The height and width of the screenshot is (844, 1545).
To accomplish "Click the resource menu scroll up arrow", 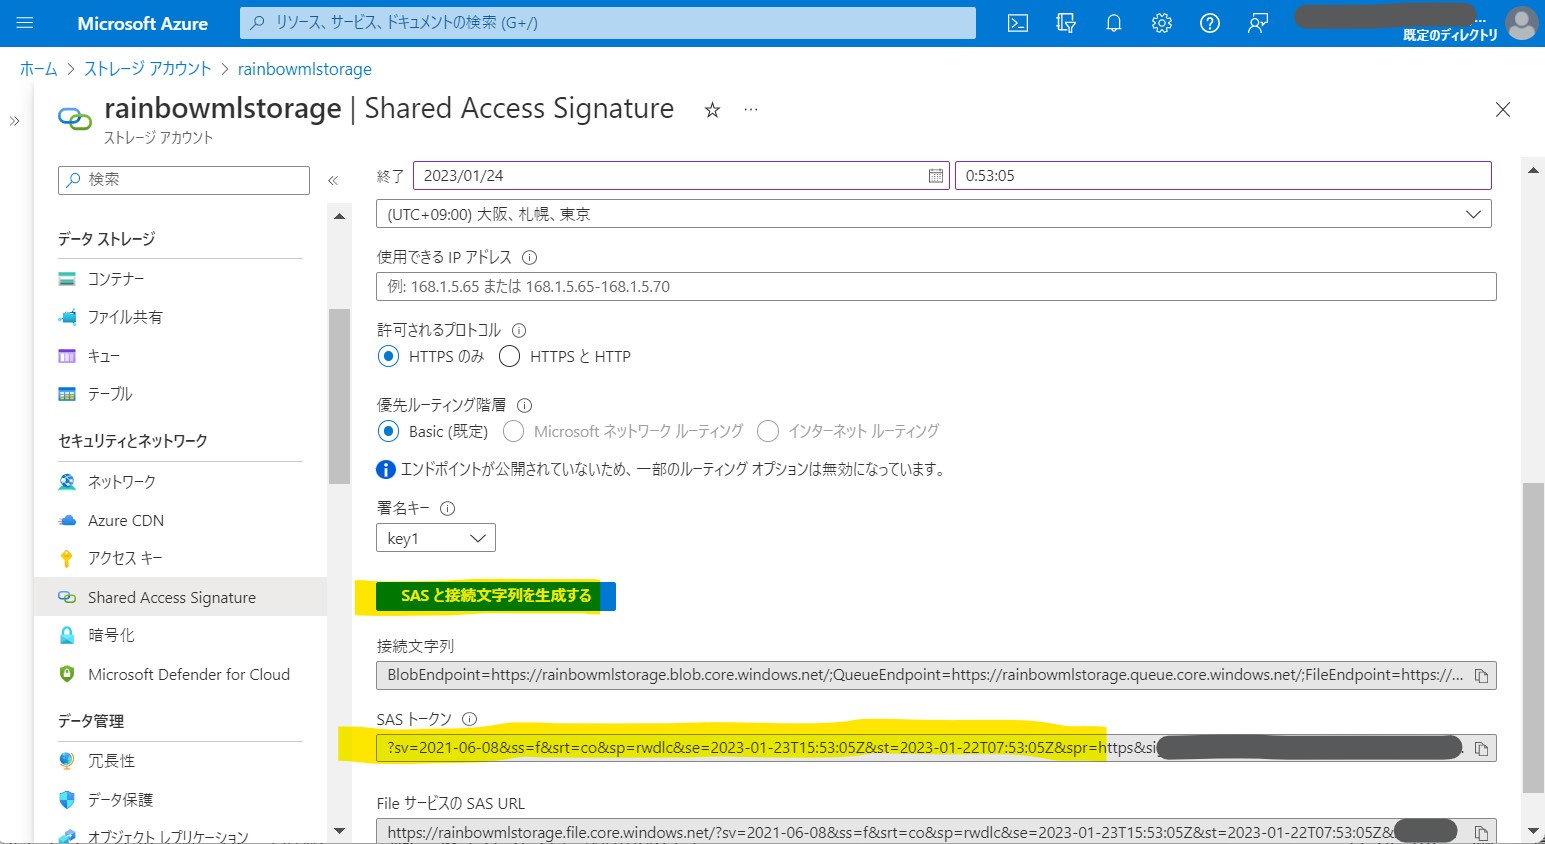I will point(339,216).
